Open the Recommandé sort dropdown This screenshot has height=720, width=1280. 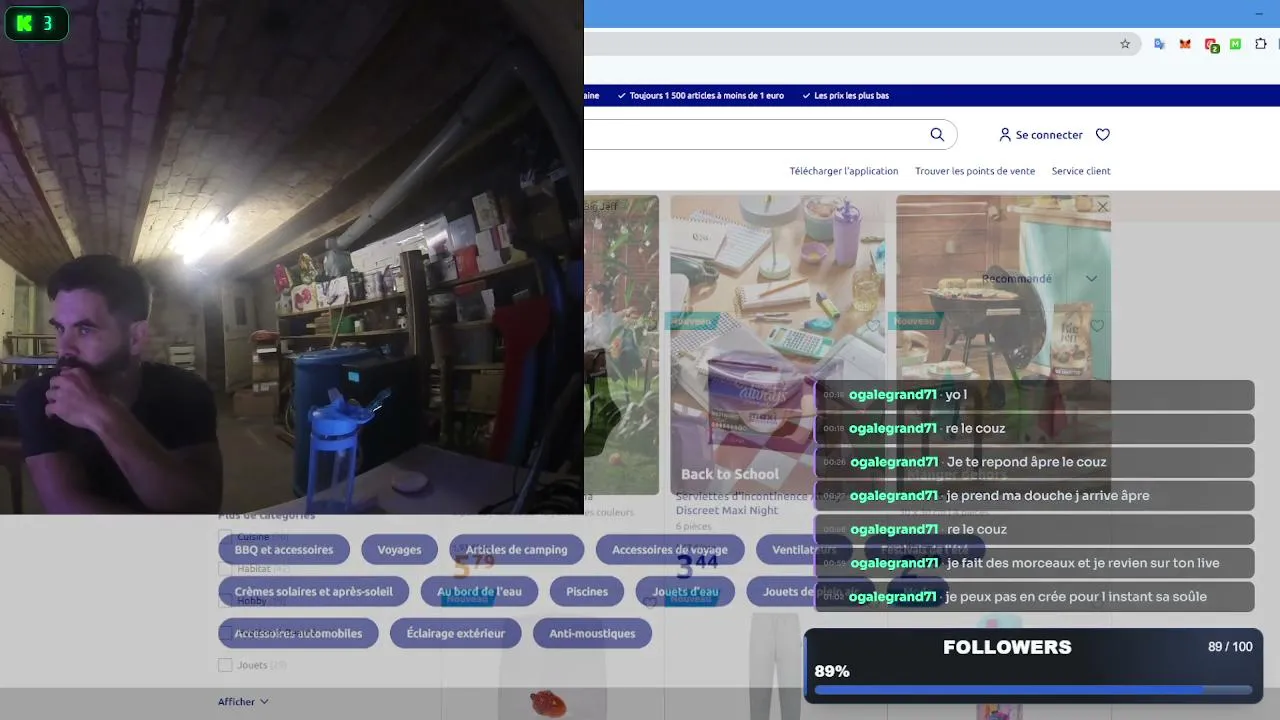[x=1039, y=279]
